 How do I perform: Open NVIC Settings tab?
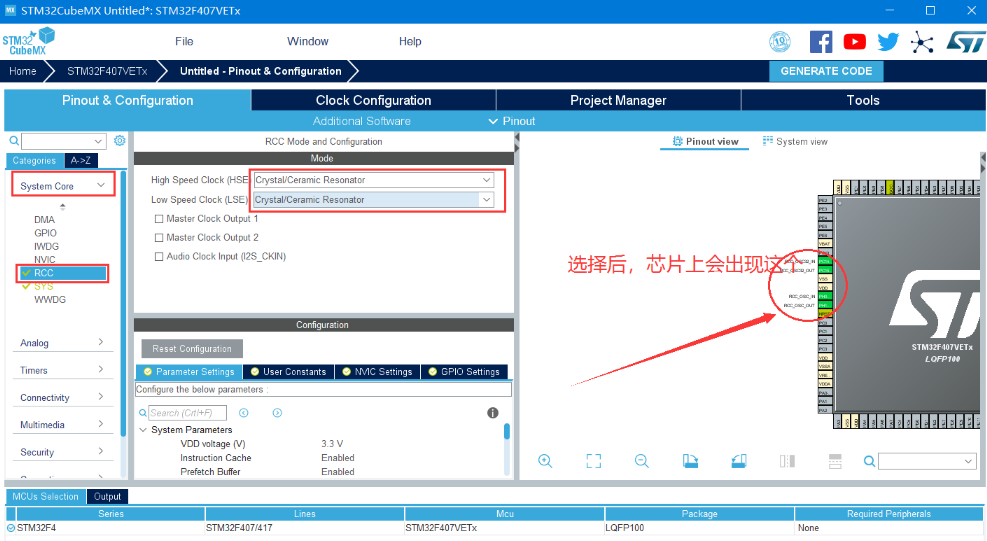coord(377,372)
